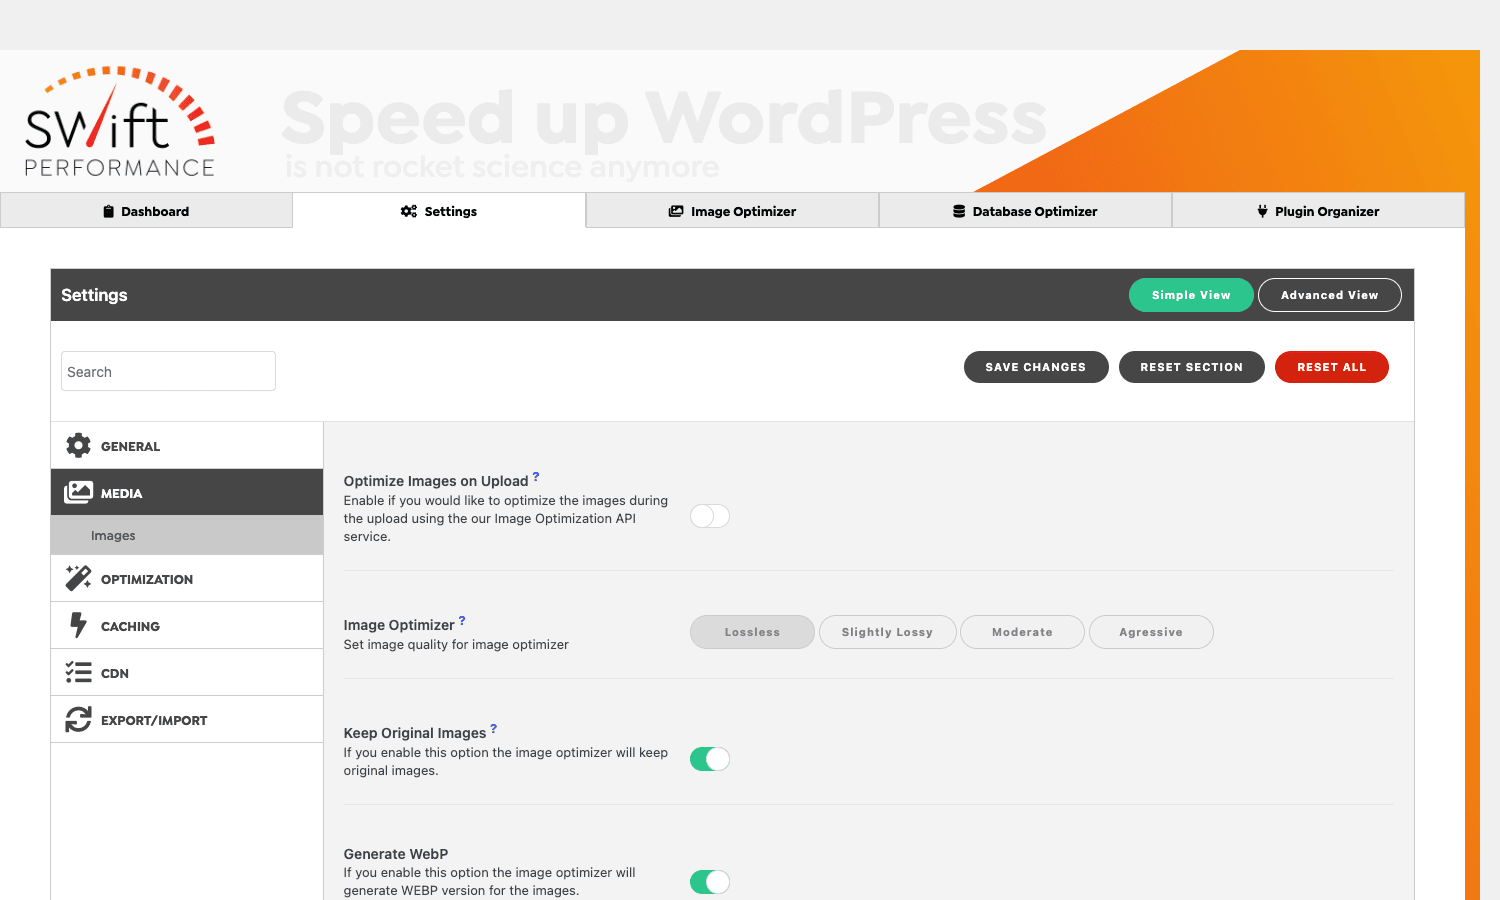Click the magic wand icon next to Optimization
Image resolution: width=1500 pixels, height=900 pixels.
tap(78, 578)
